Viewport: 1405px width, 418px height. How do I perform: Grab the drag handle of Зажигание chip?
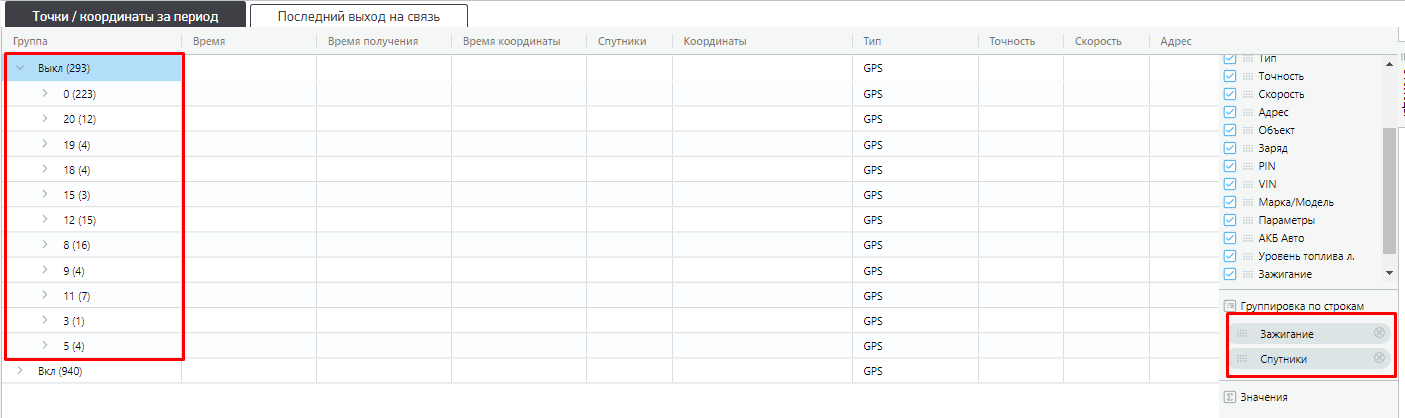[x=1242, y=333]
